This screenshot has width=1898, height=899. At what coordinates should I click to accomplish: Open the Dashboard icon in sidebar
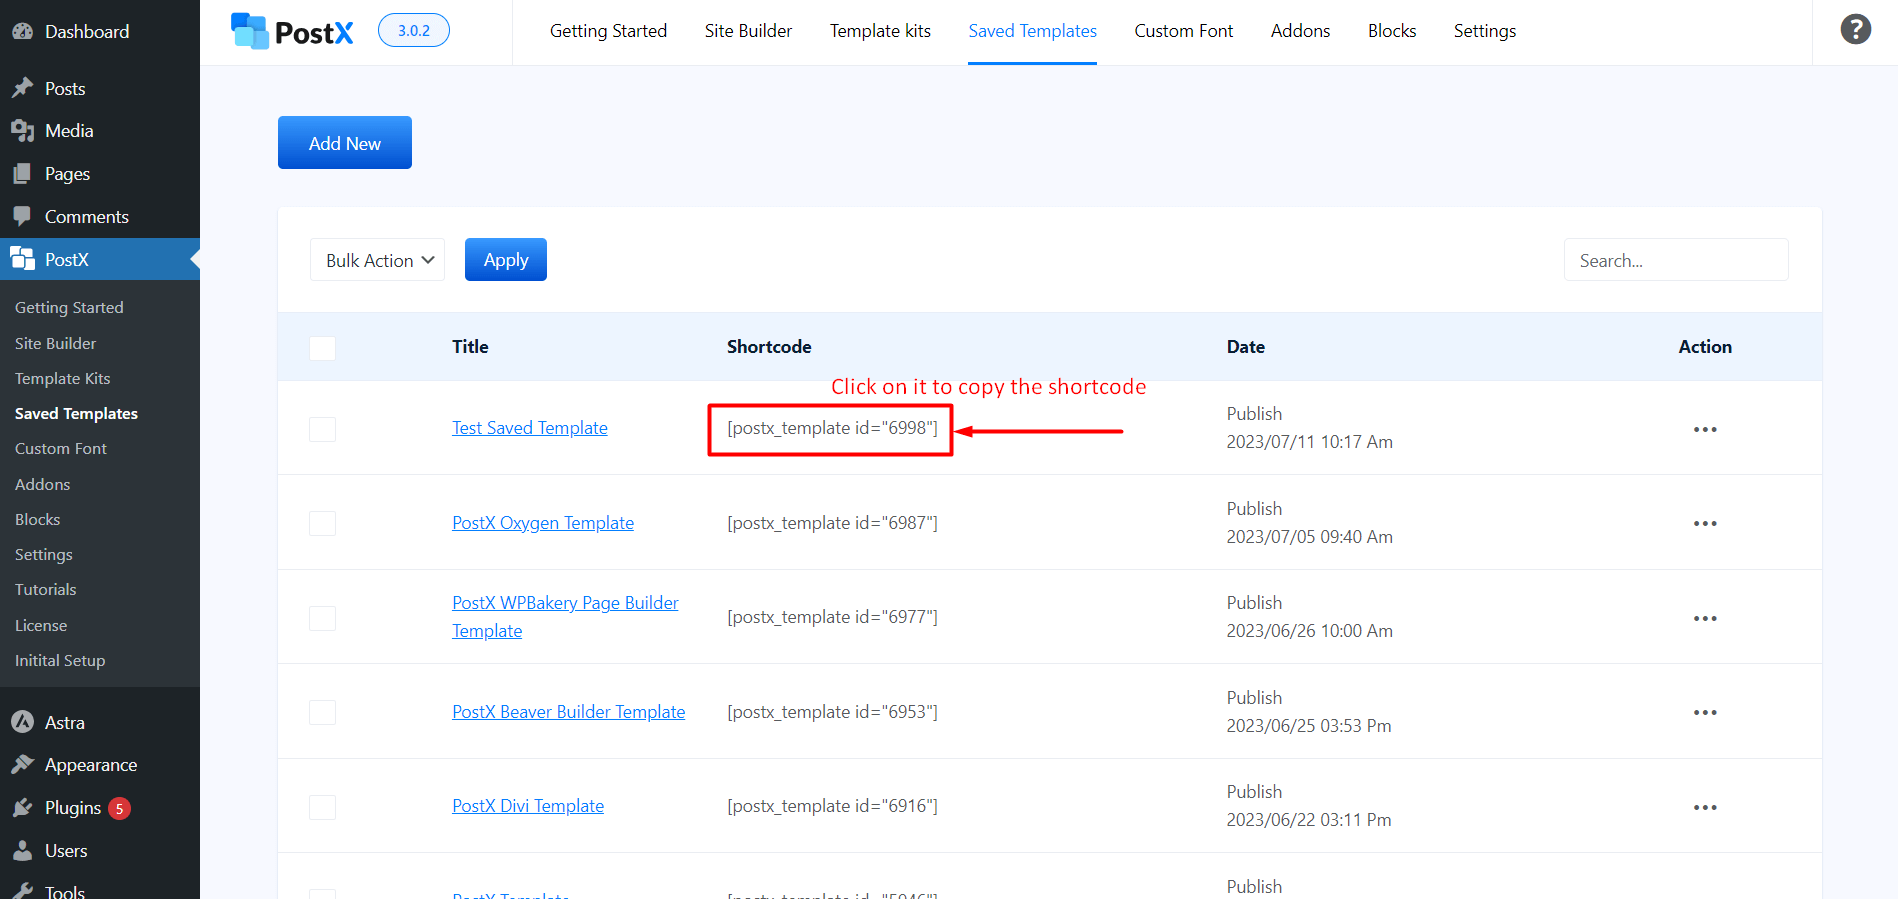[x=22, y=31]
